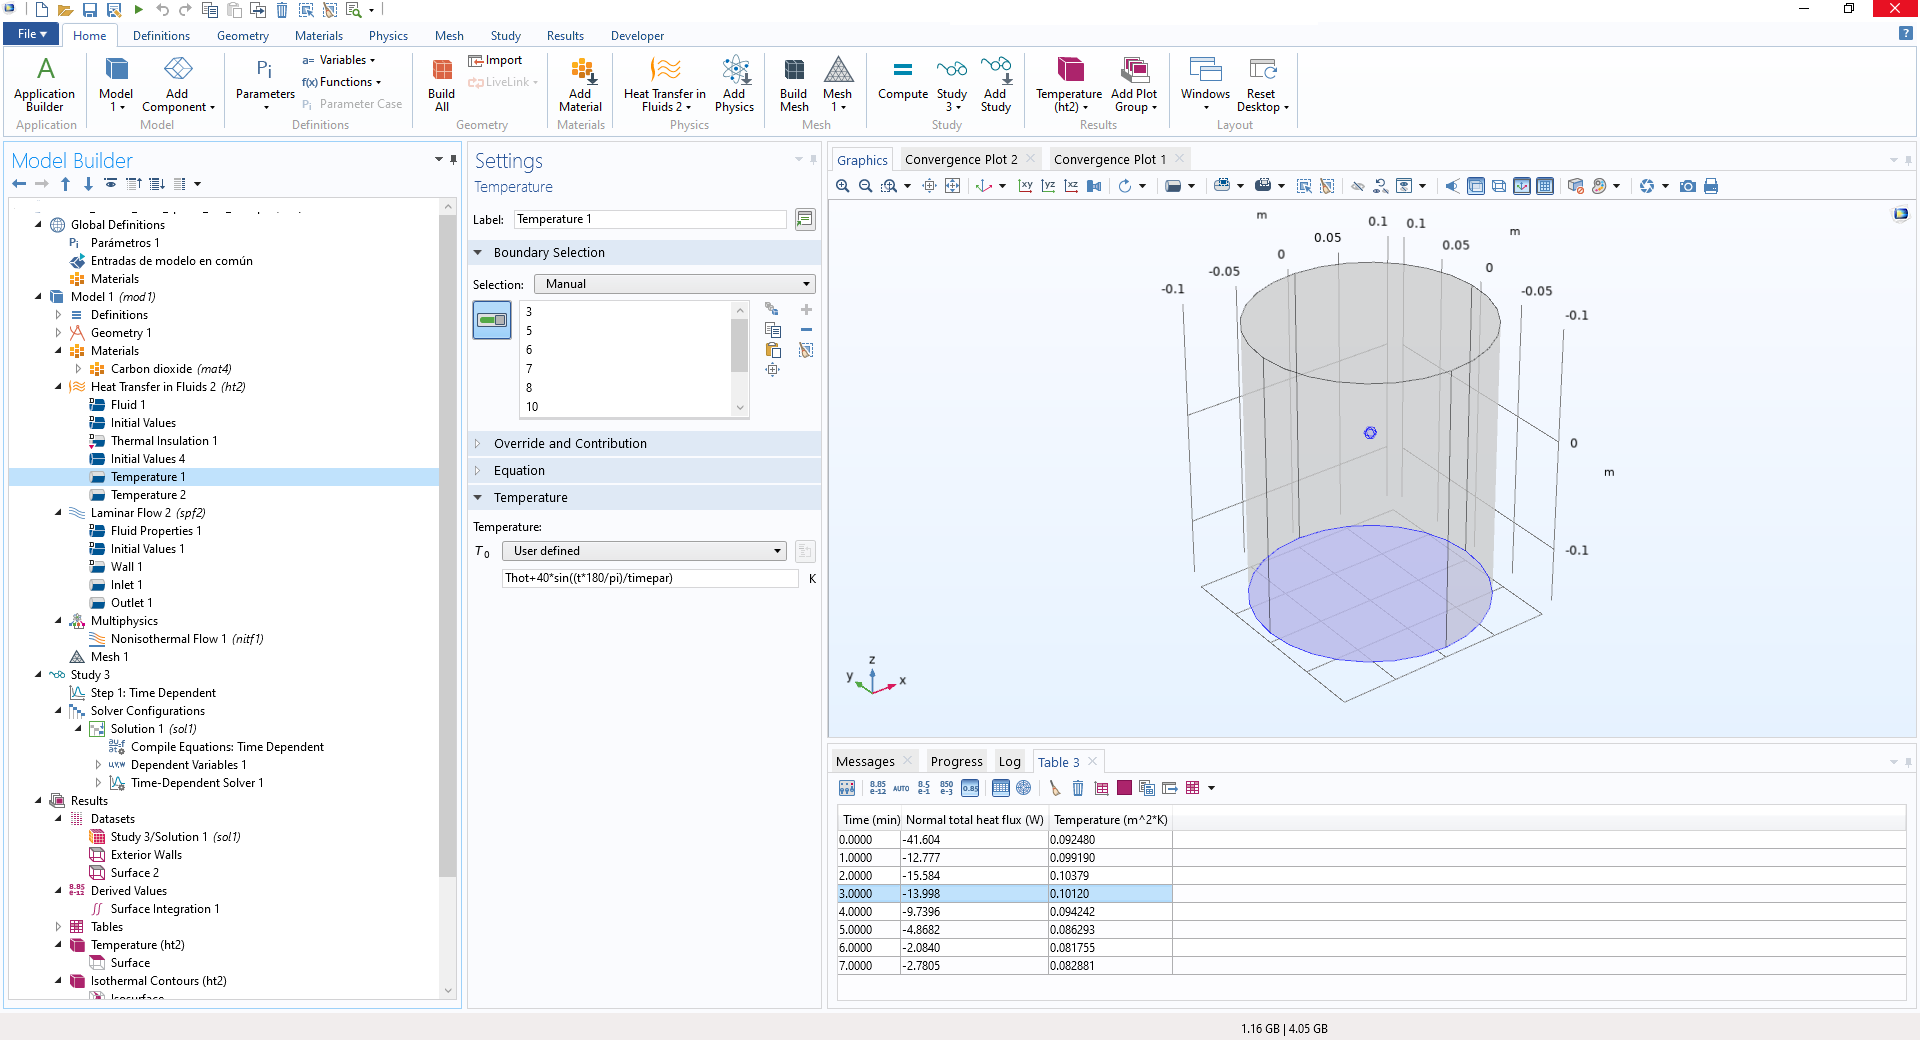Click the zoom in graphics icon

tap(843, 186)
